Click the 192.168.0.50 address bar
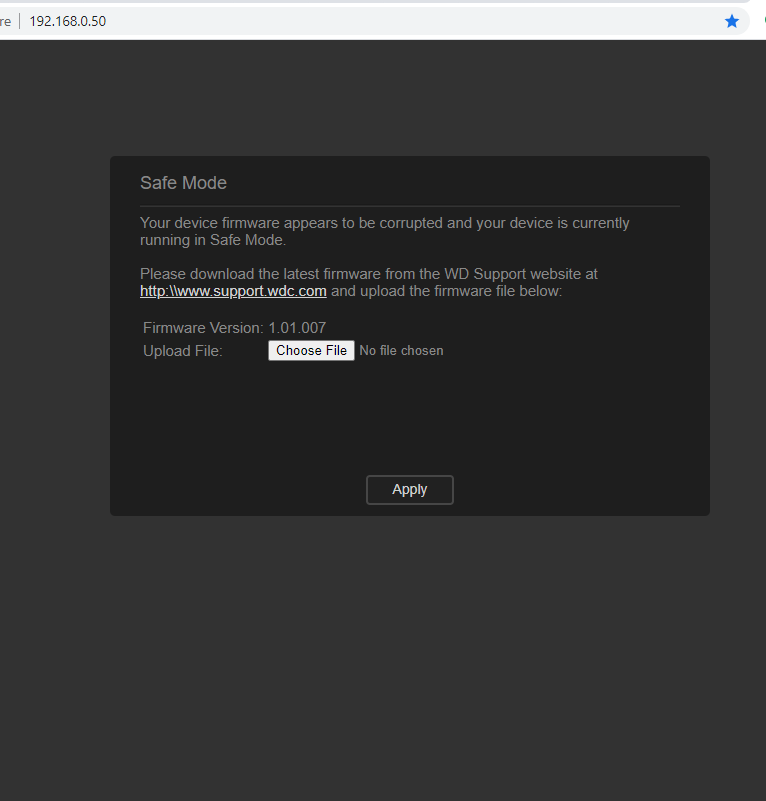766x801 pixels. (373, 21)
